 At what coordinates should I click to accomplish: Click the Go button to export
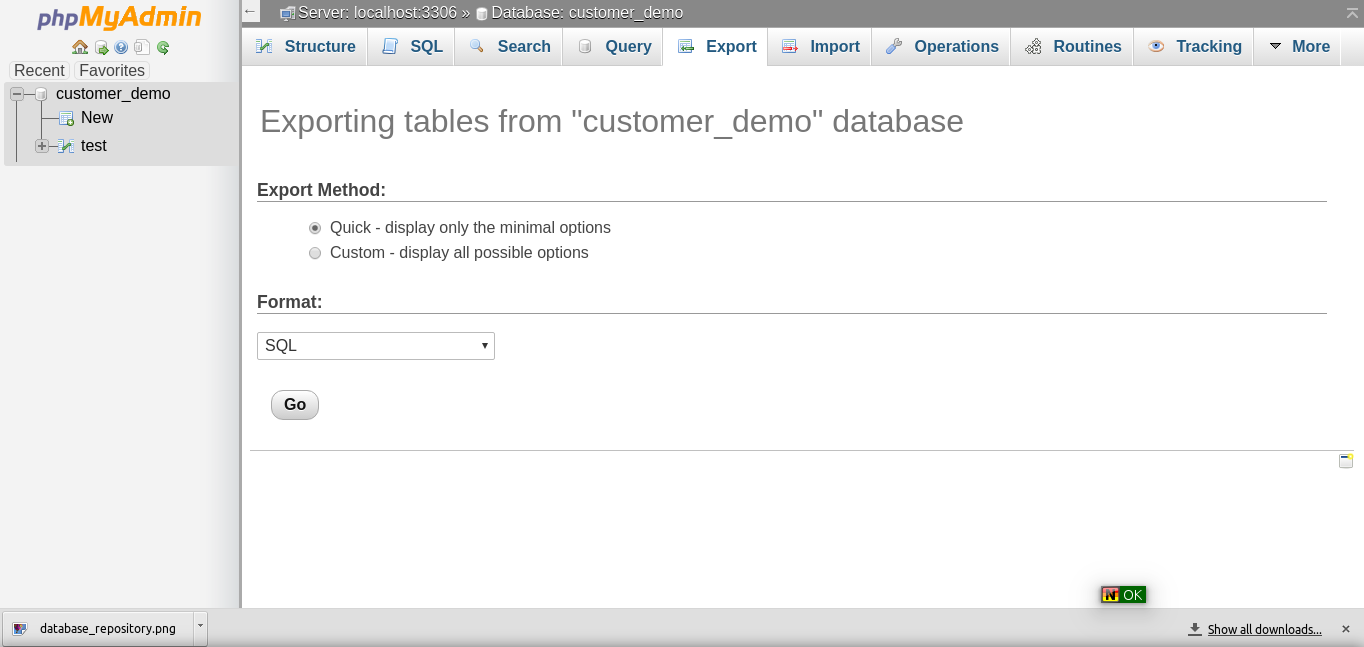pyautogui.click(x=295, y=405)
